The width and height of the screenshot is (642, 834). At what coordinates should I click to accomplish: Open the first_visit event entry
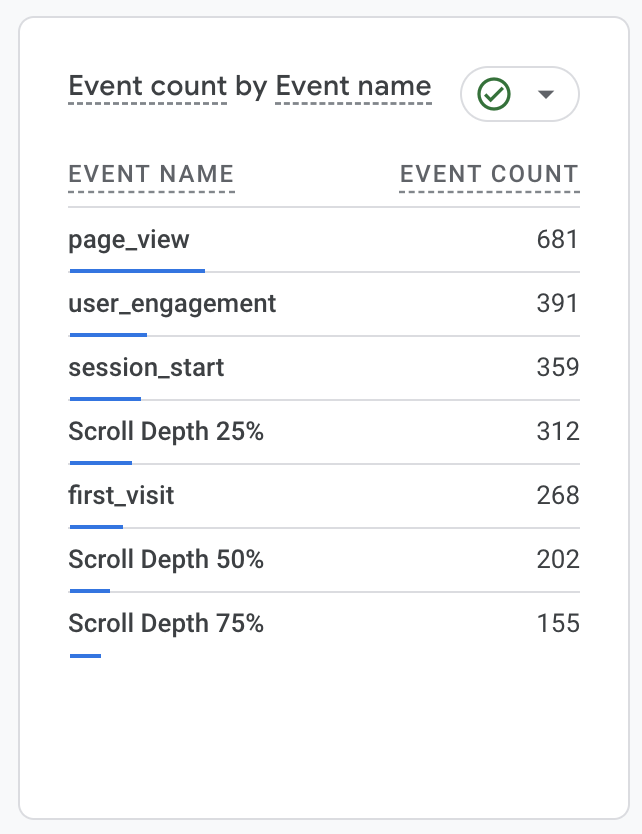click(121, 496)
